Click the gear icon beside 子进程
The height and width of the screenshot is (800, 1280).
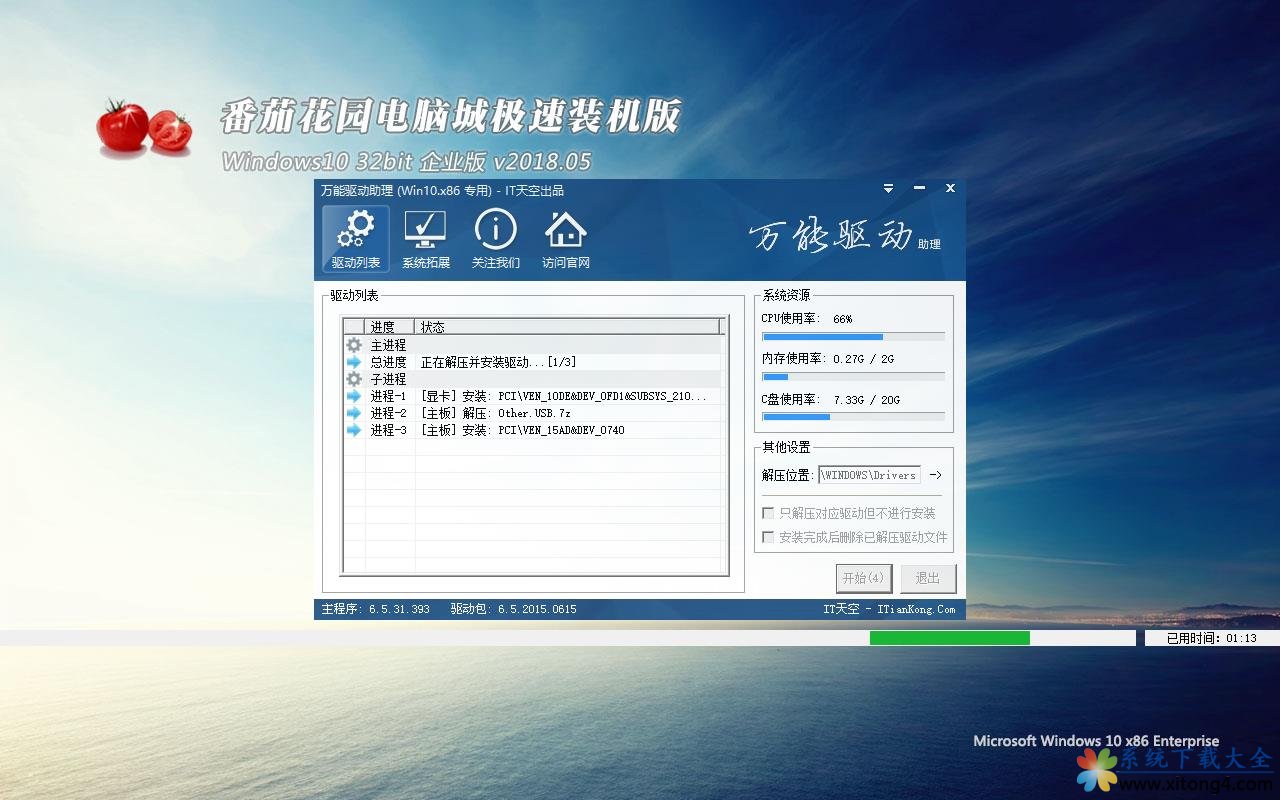pyautogui.click(x=354, y=379)
